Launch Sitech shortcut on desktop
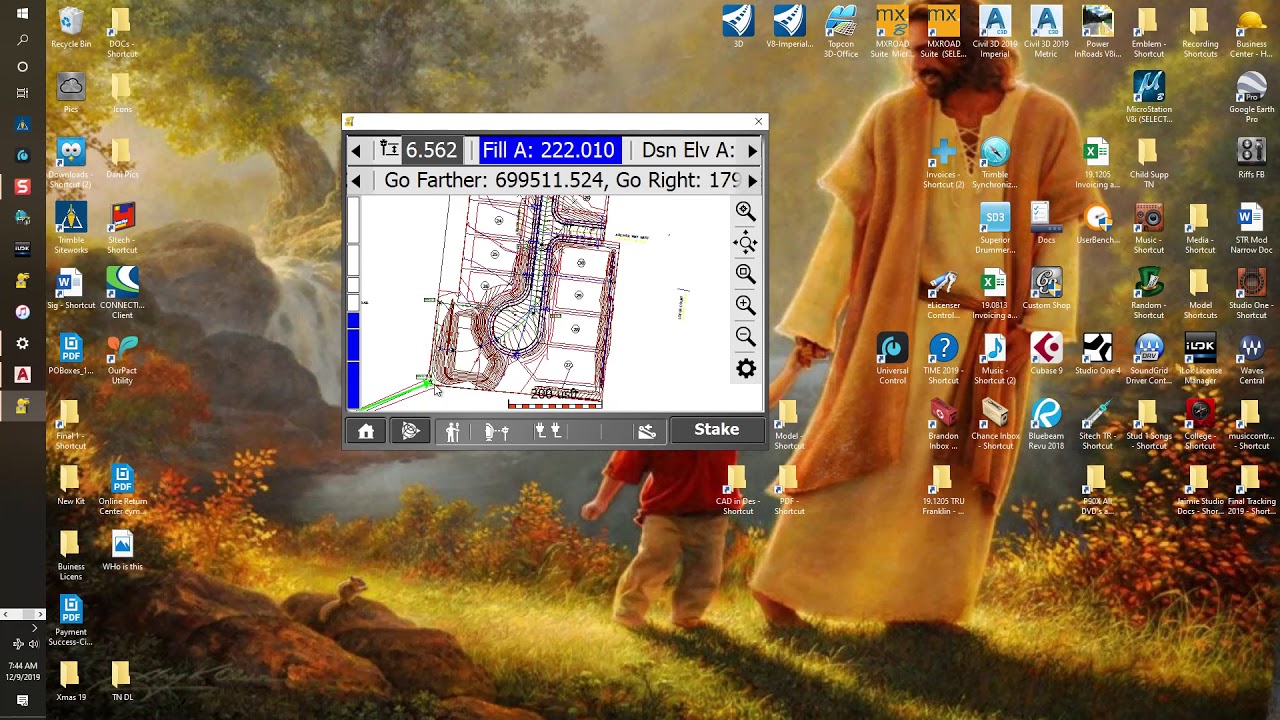This screenshot has height=720, width=1280. point(122,228)
